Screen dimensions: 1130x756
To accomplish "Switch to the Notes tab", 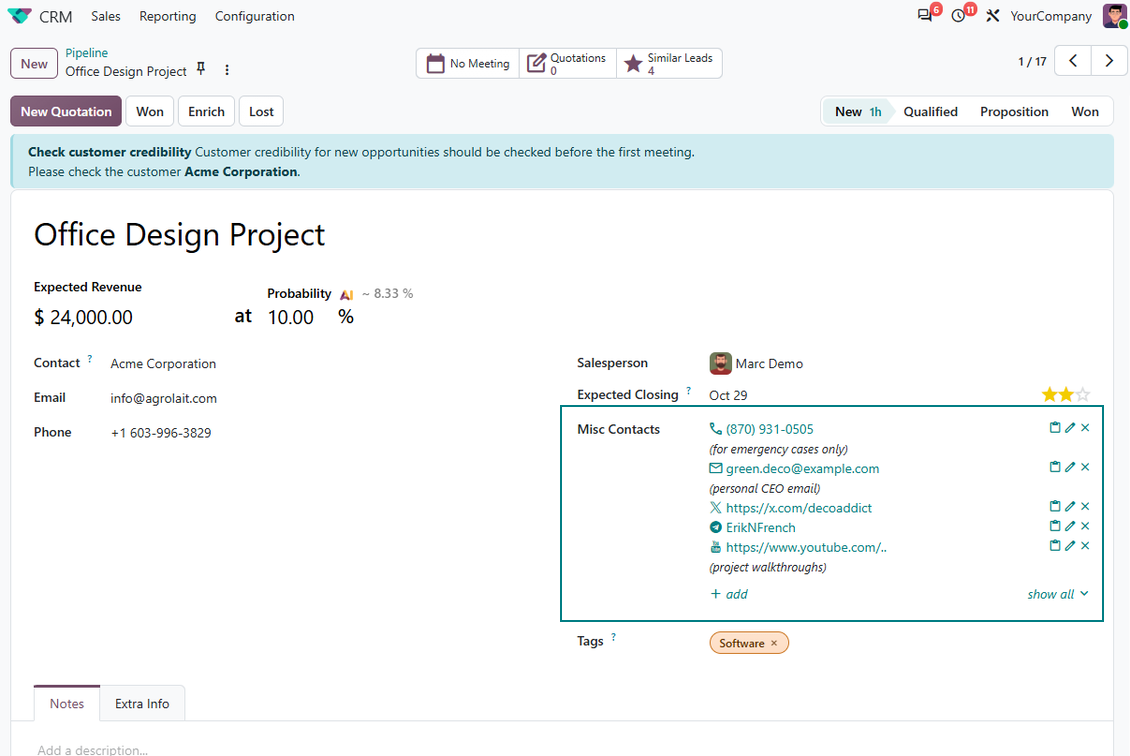I will pos(67,703).
